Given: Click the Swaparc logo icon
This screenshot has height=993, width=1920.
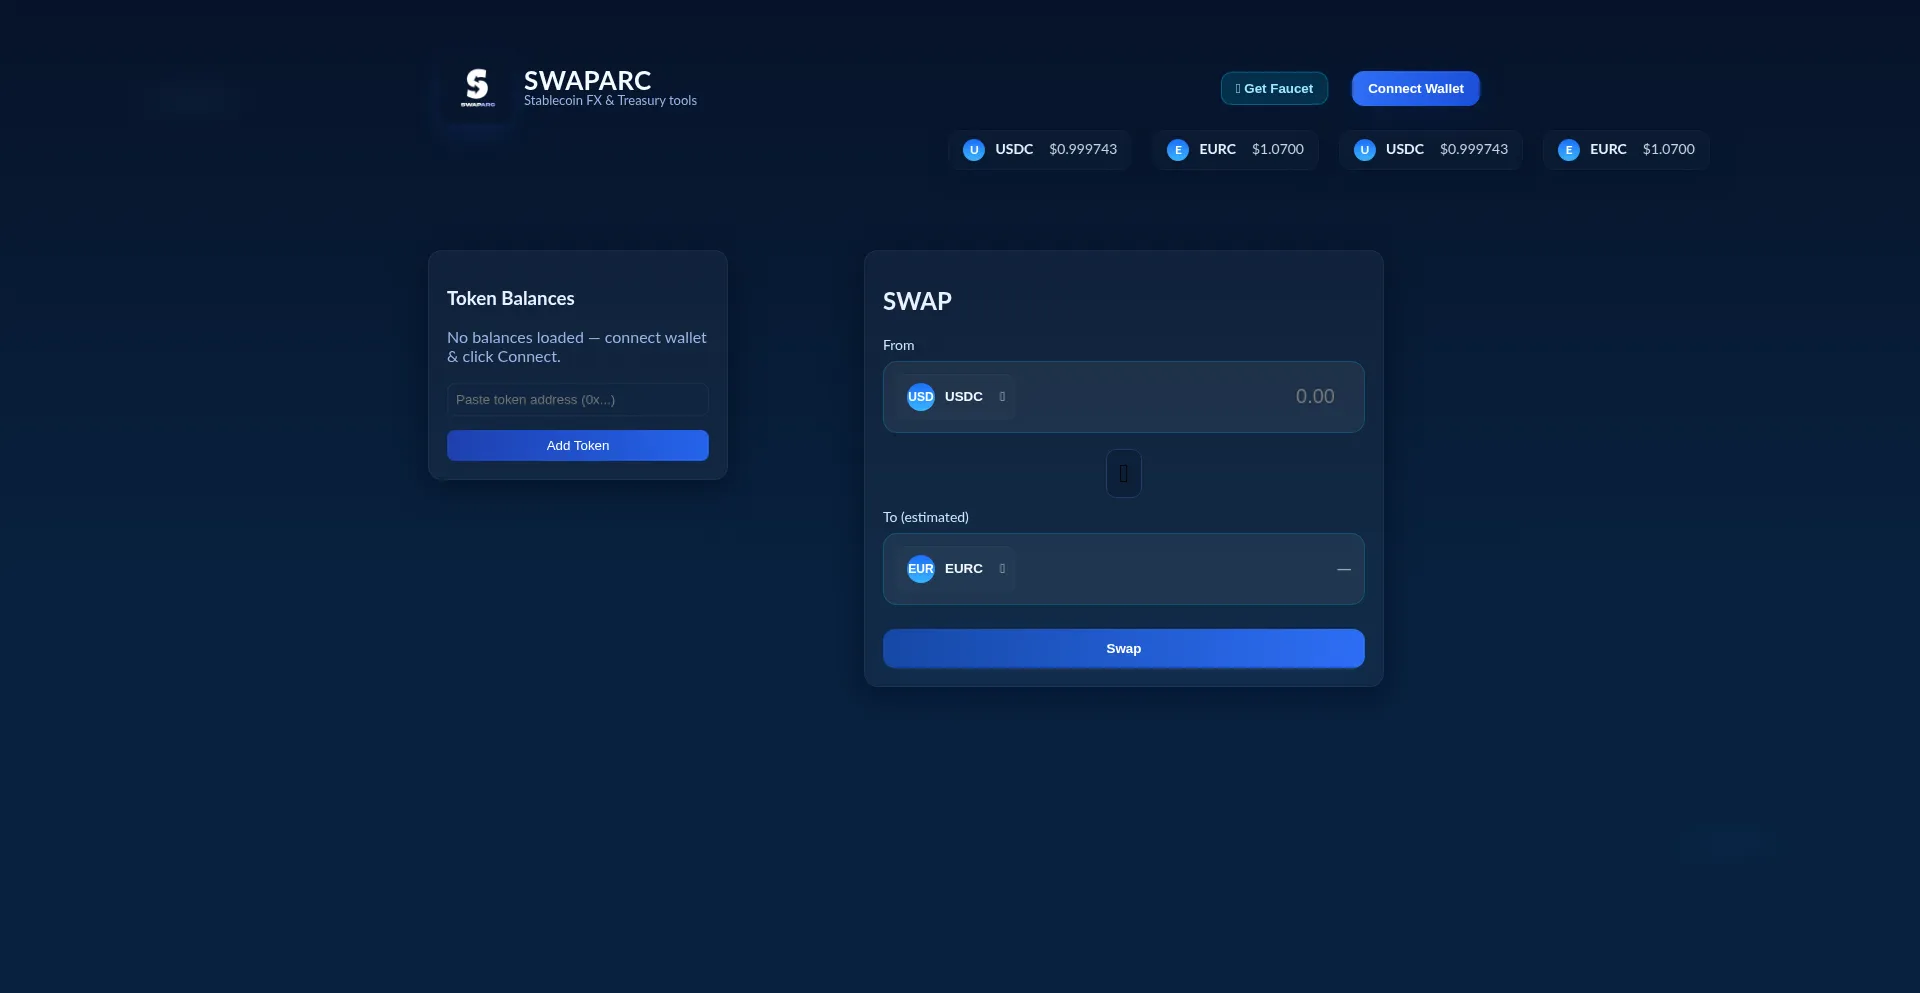Looking at the screenshot, I should (x=478, y=88).
